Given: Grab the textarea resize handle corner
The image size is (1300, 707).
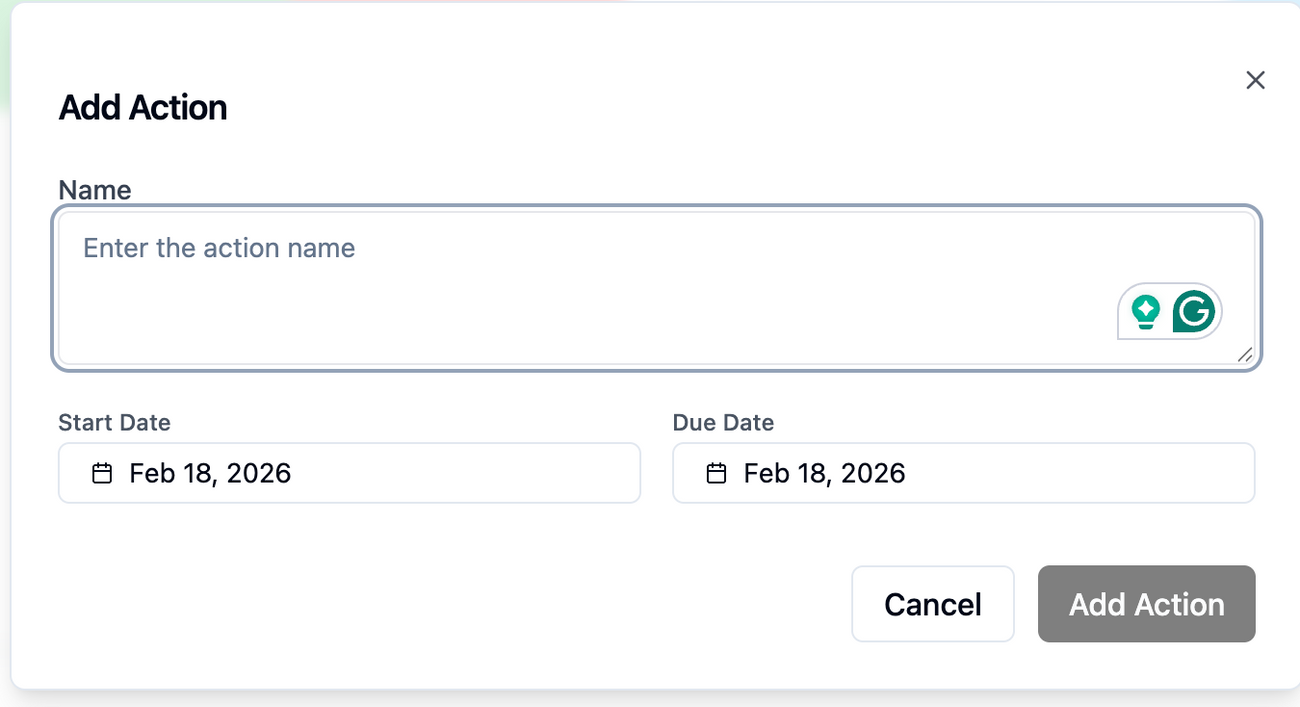Looking at the screenshot, I should [1245, 354].
